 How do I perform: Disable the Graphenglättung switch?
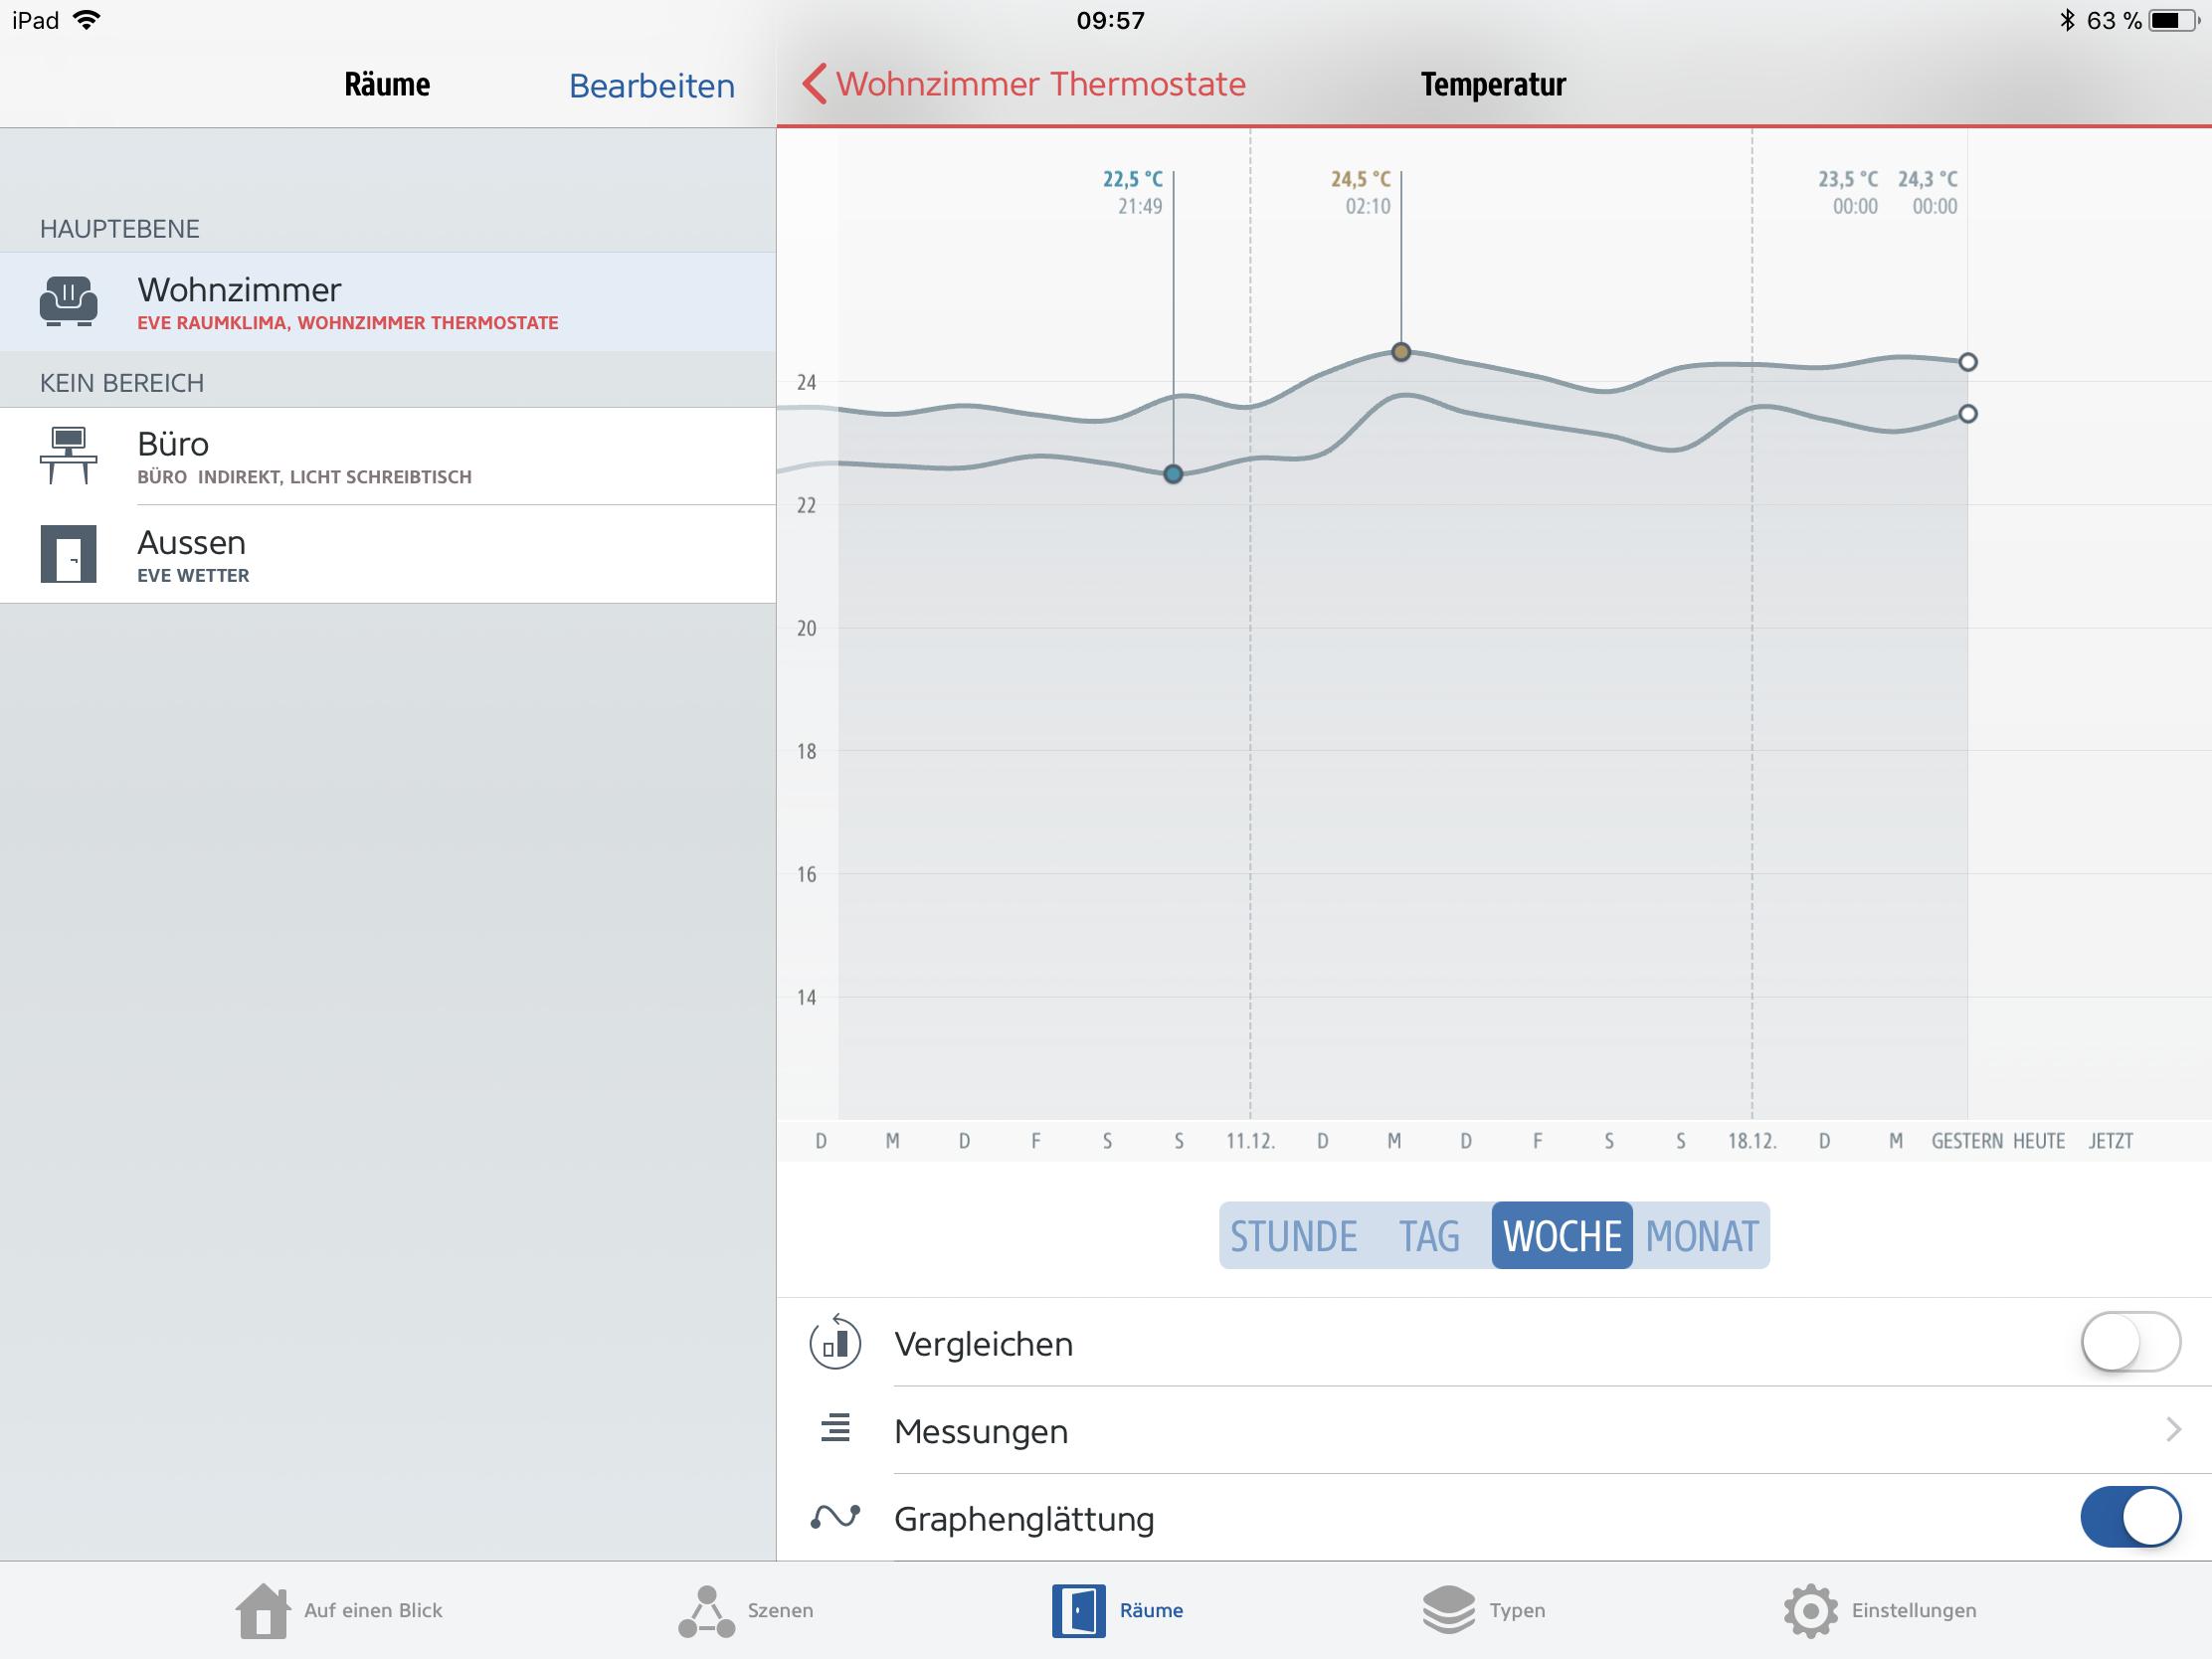point(2130,1517)
